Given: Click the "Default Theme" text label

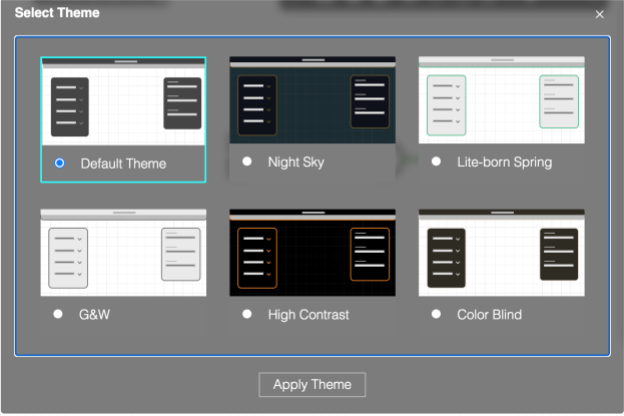Looking at the screenshot, I should click(x=123, y=164).
